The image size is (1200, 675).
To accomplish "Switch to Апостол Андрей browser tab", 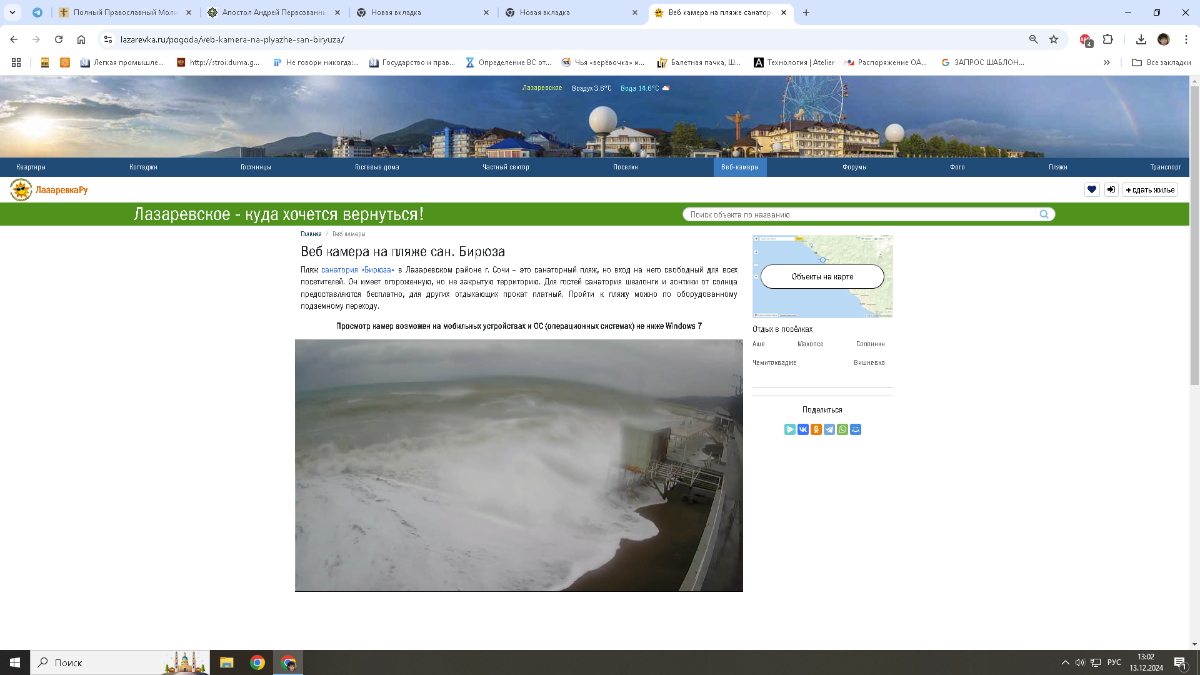I will (272, 12).
